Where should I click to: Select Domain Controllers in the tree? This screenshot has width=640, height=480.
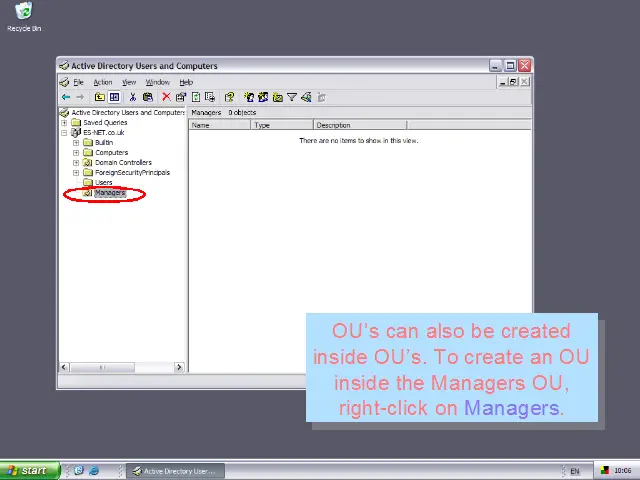click(123, 162)
